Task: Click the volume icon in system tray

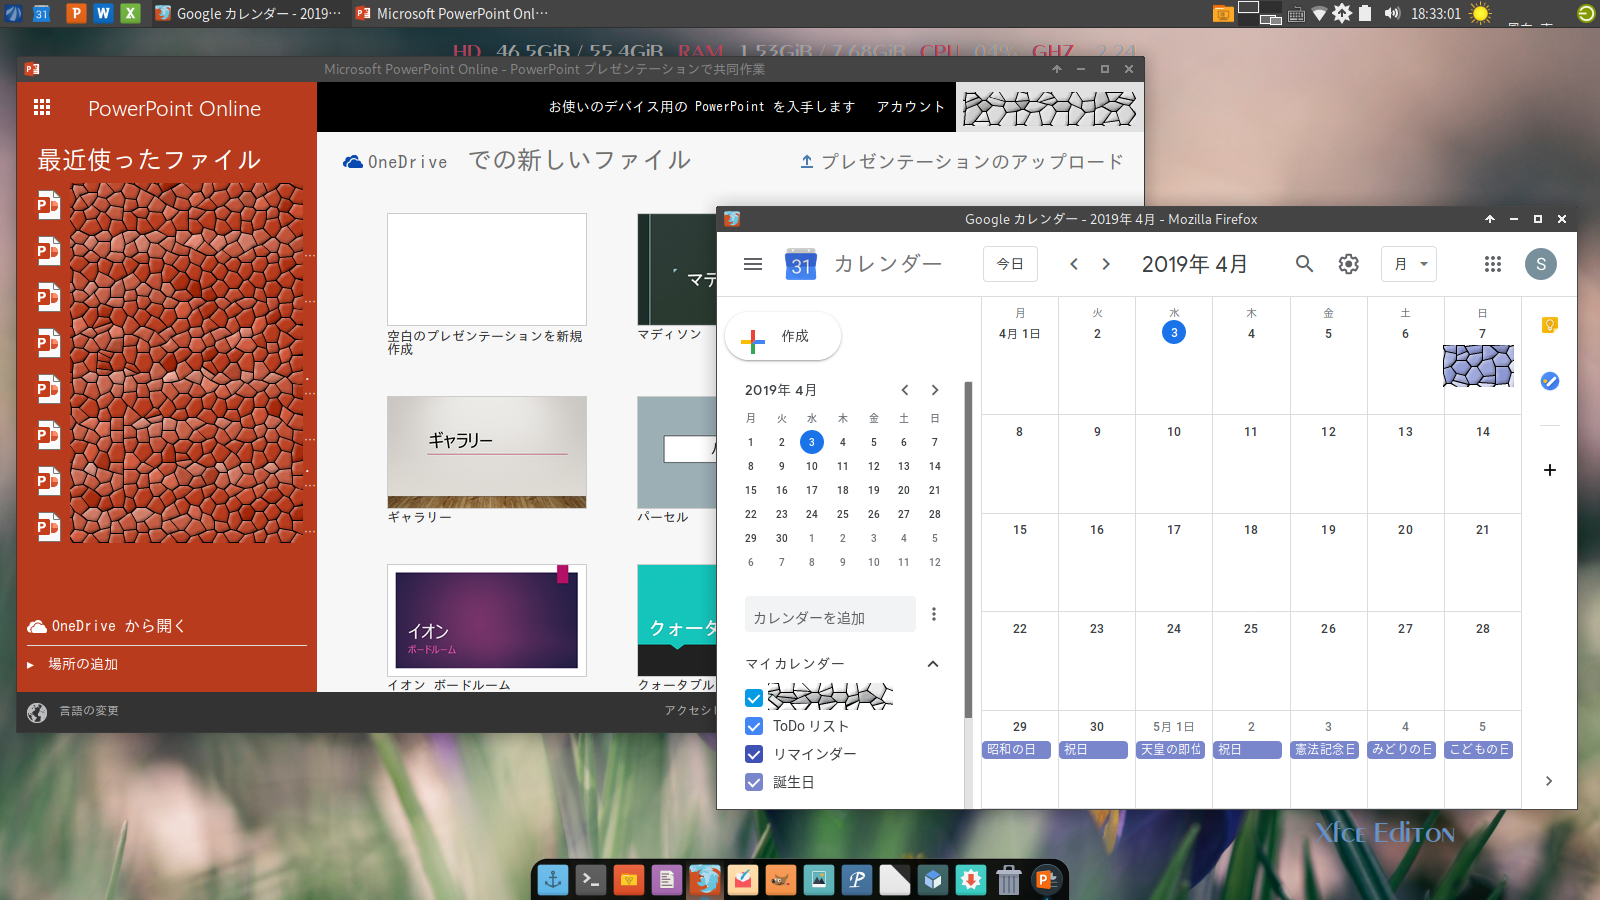Action: pos(1392,13)
